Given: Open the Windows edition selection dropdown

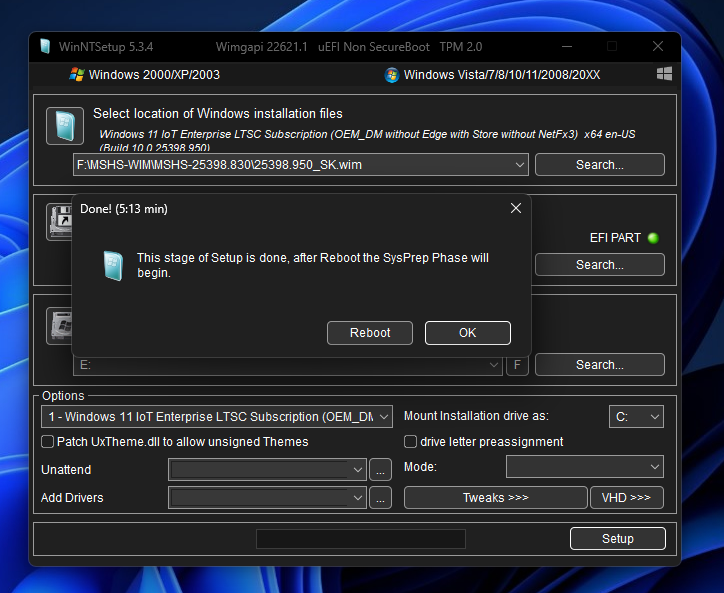Looking at the screenshot, I should (x=217, y=417).
